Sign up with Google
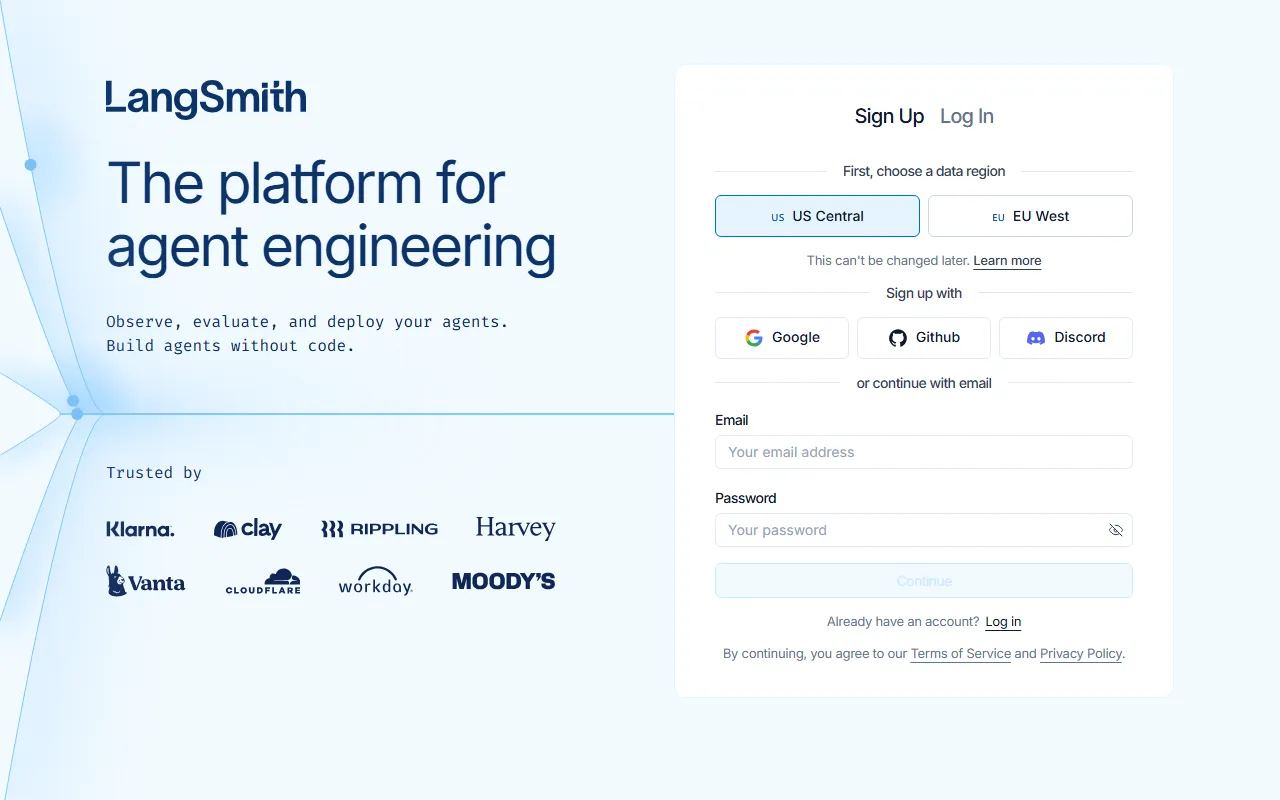This screenshot has height=800, width=1280. click(782, 338)
